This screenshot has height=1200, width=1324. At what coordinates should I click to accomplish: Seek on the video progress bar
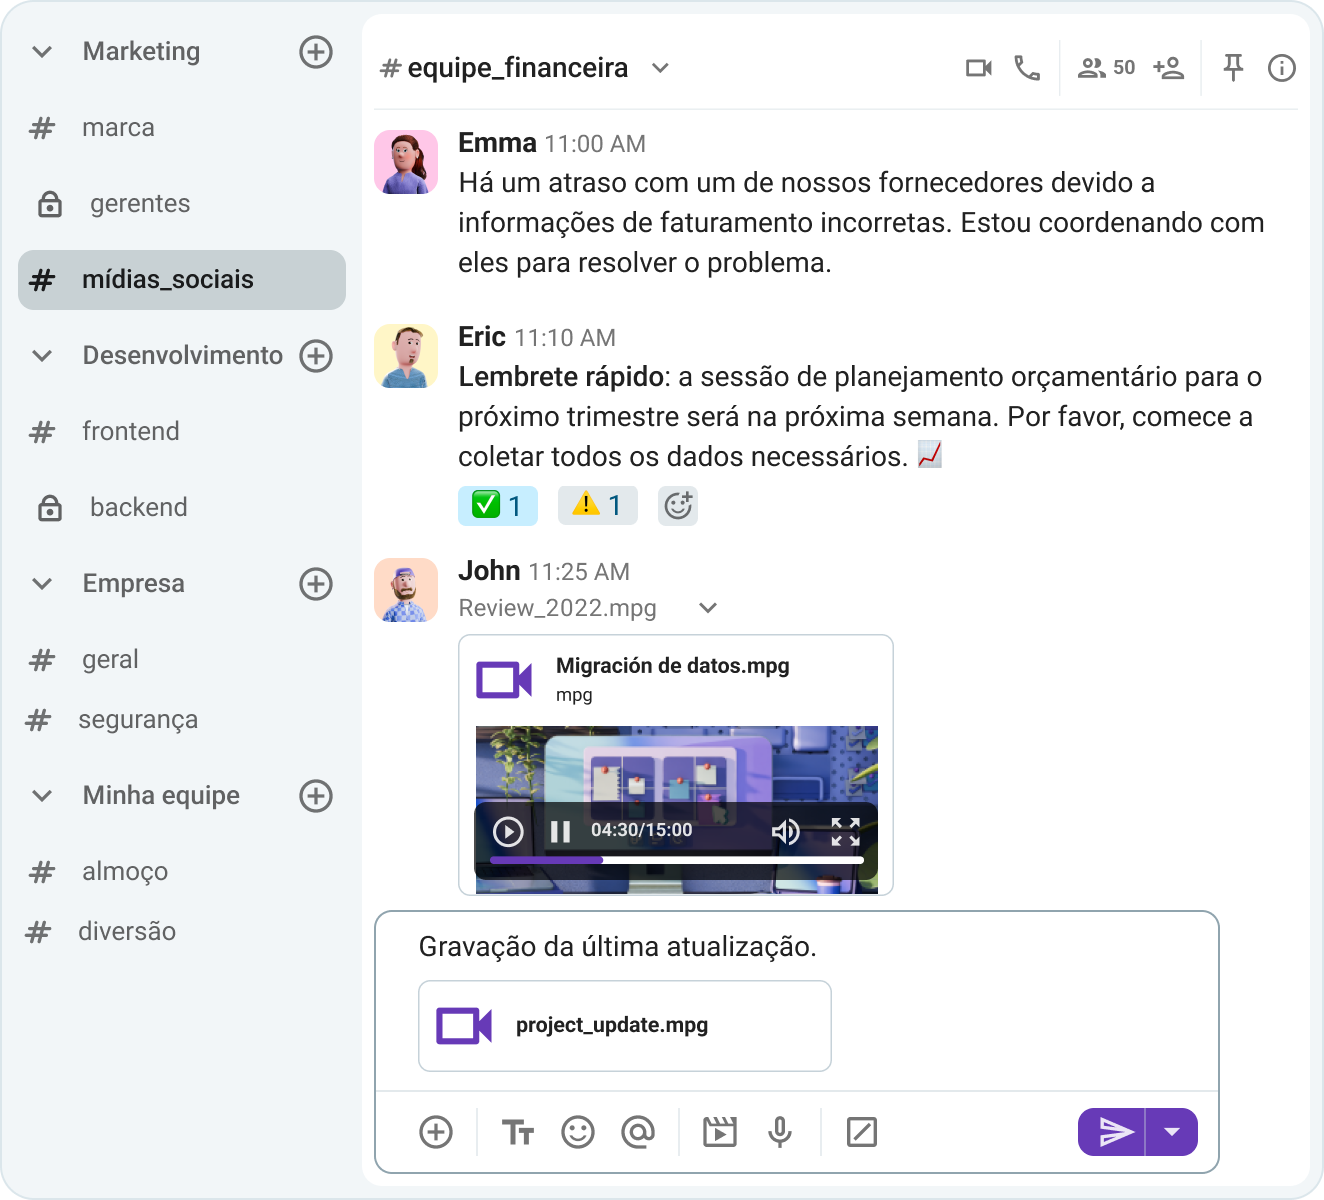tap(677, 860)
